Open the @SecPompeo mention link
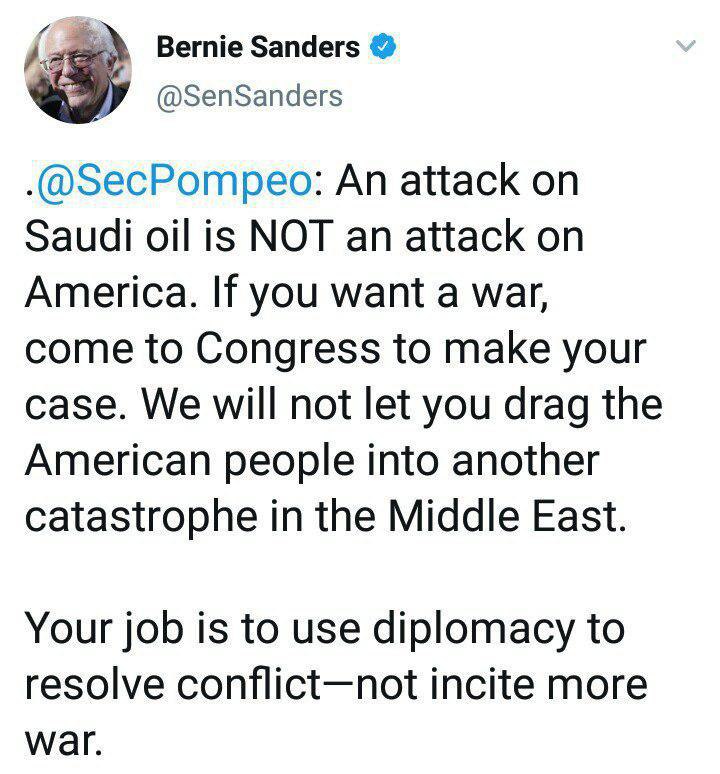Viewport: 720px width, 774px height. tap(178, 182)
